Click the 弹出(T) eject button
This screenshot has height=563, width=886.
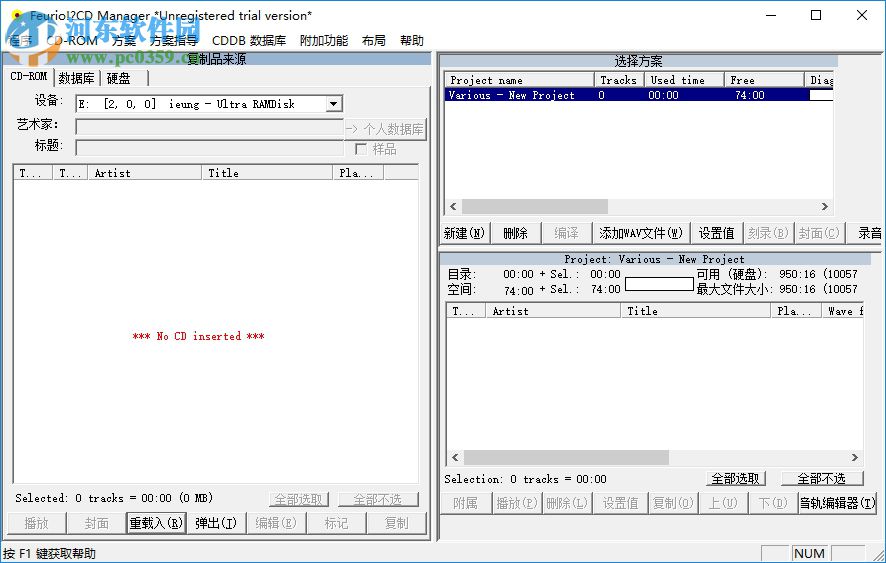(x=216, y=523)
